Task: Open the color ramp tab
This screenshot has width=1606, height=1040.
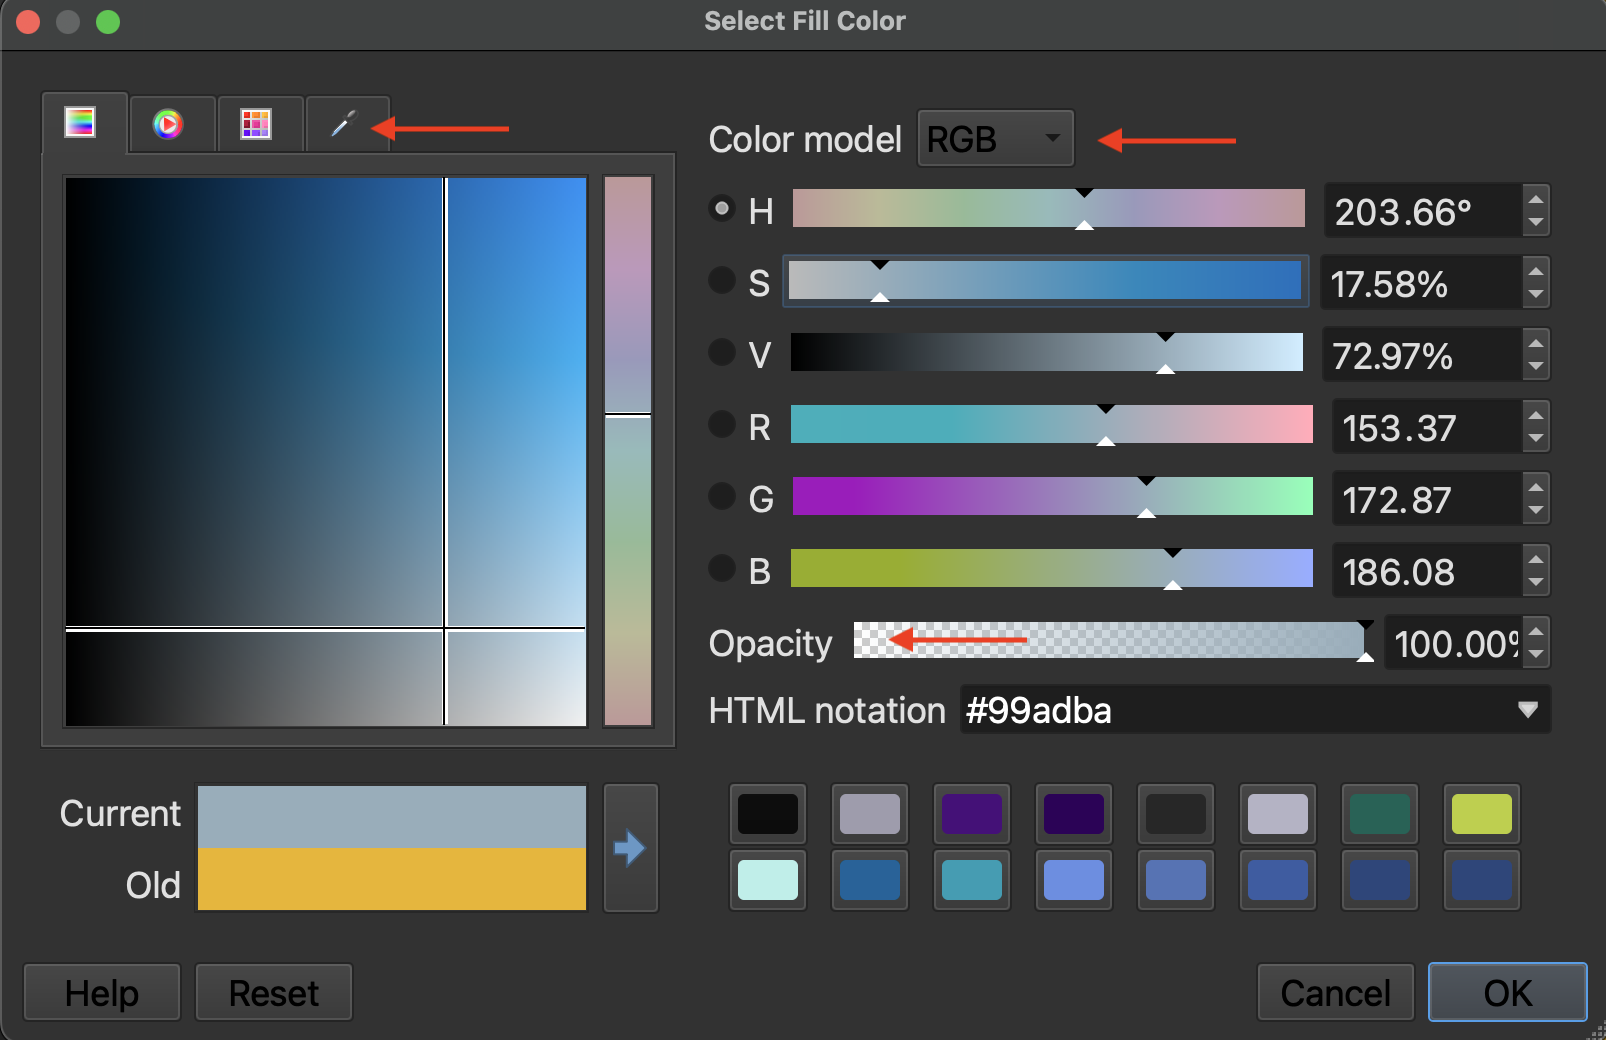Action: [x=80, y=123]
